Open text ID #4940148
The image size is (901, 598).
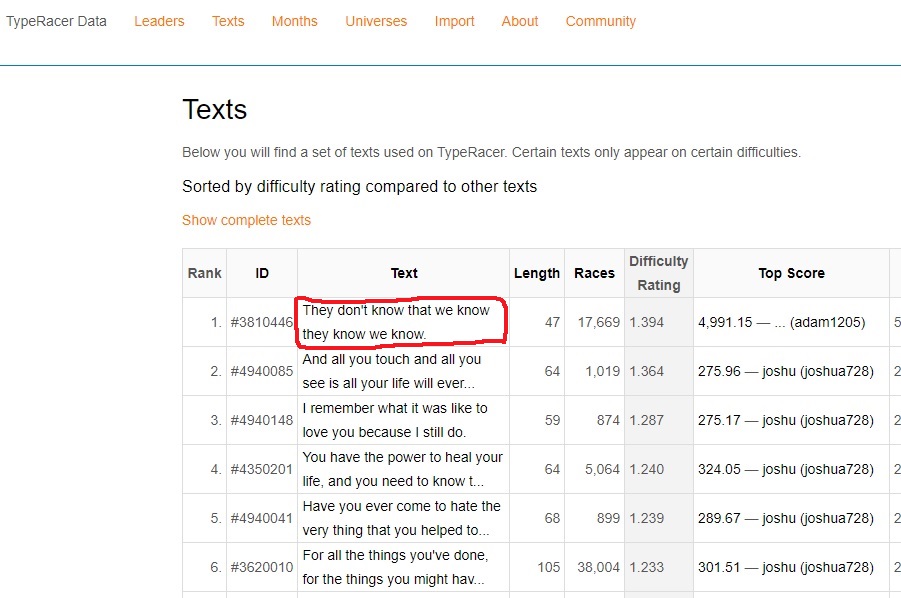pyautogui.click(x=262, y=420)
